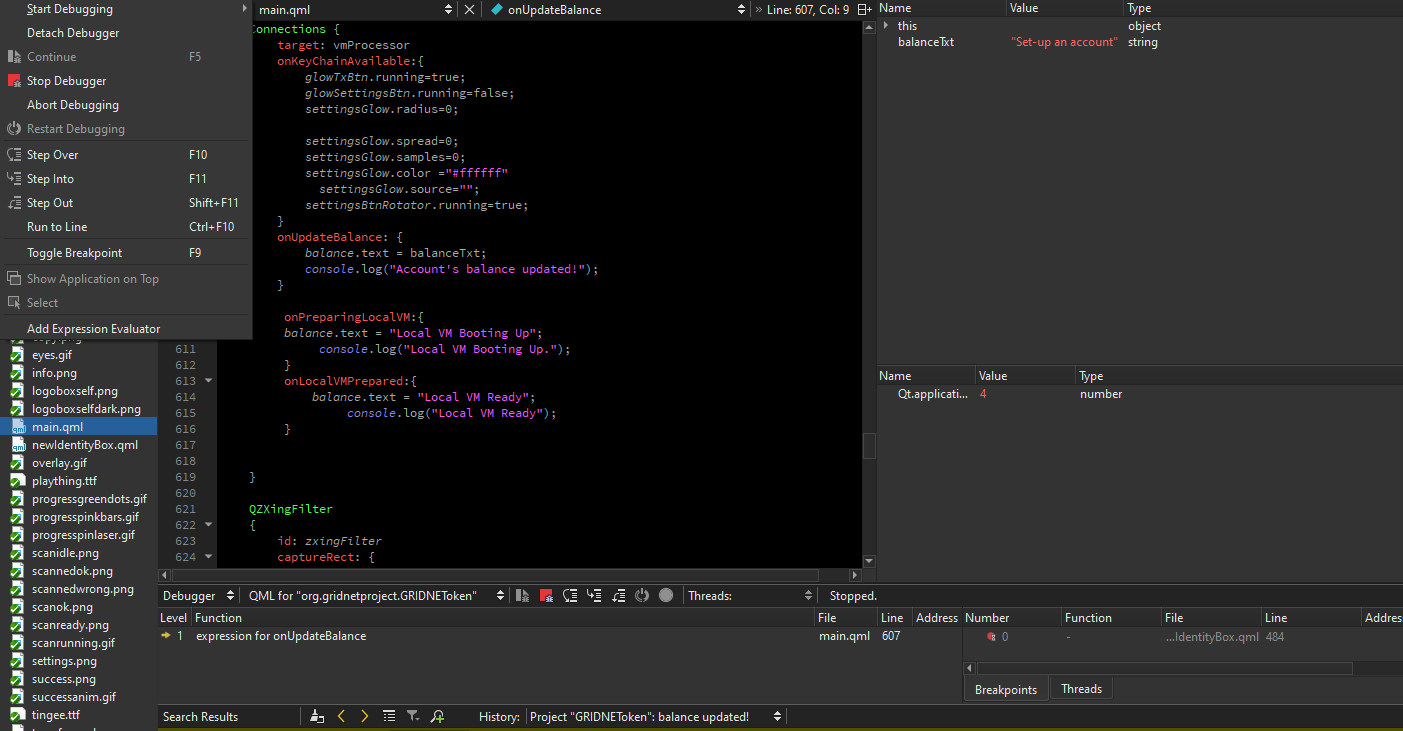The width and height of the screenshot is (1403, 731).
Task: Select Step Over in the Debug menu
Action: (x=126, y=155)
